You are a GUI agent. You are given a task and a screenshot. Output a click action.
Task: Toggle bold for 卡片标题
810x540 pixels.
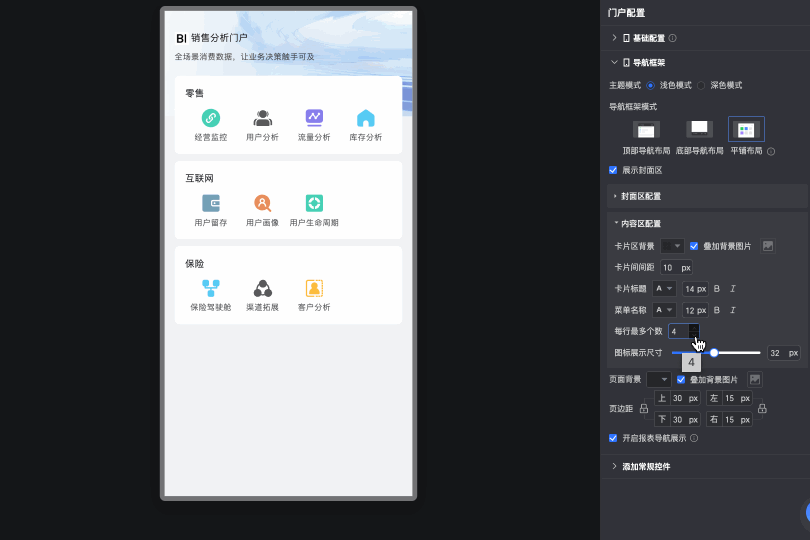pos(716,289)
